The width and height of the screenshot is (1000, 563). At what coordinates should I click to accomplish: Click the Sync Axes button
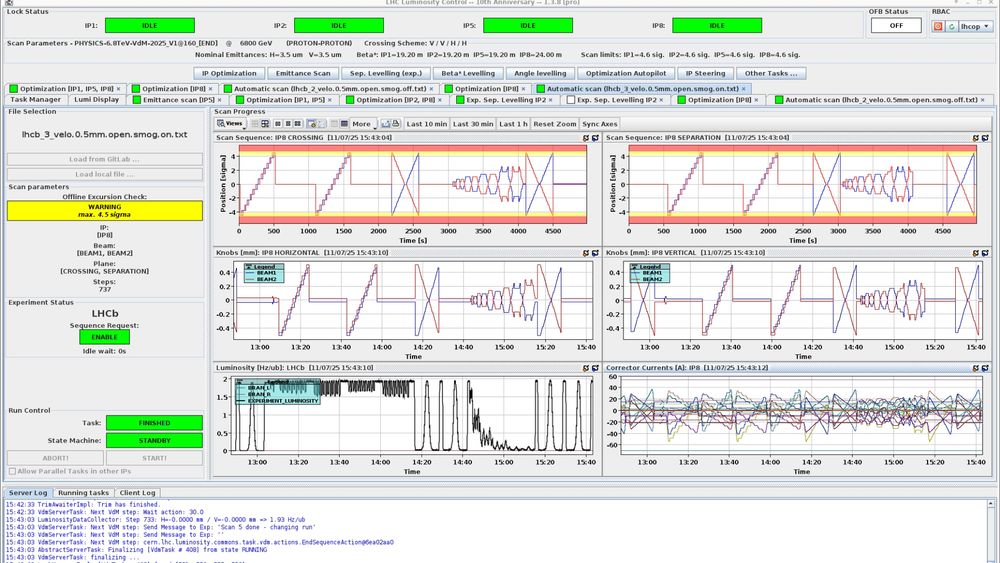(599, 124)
